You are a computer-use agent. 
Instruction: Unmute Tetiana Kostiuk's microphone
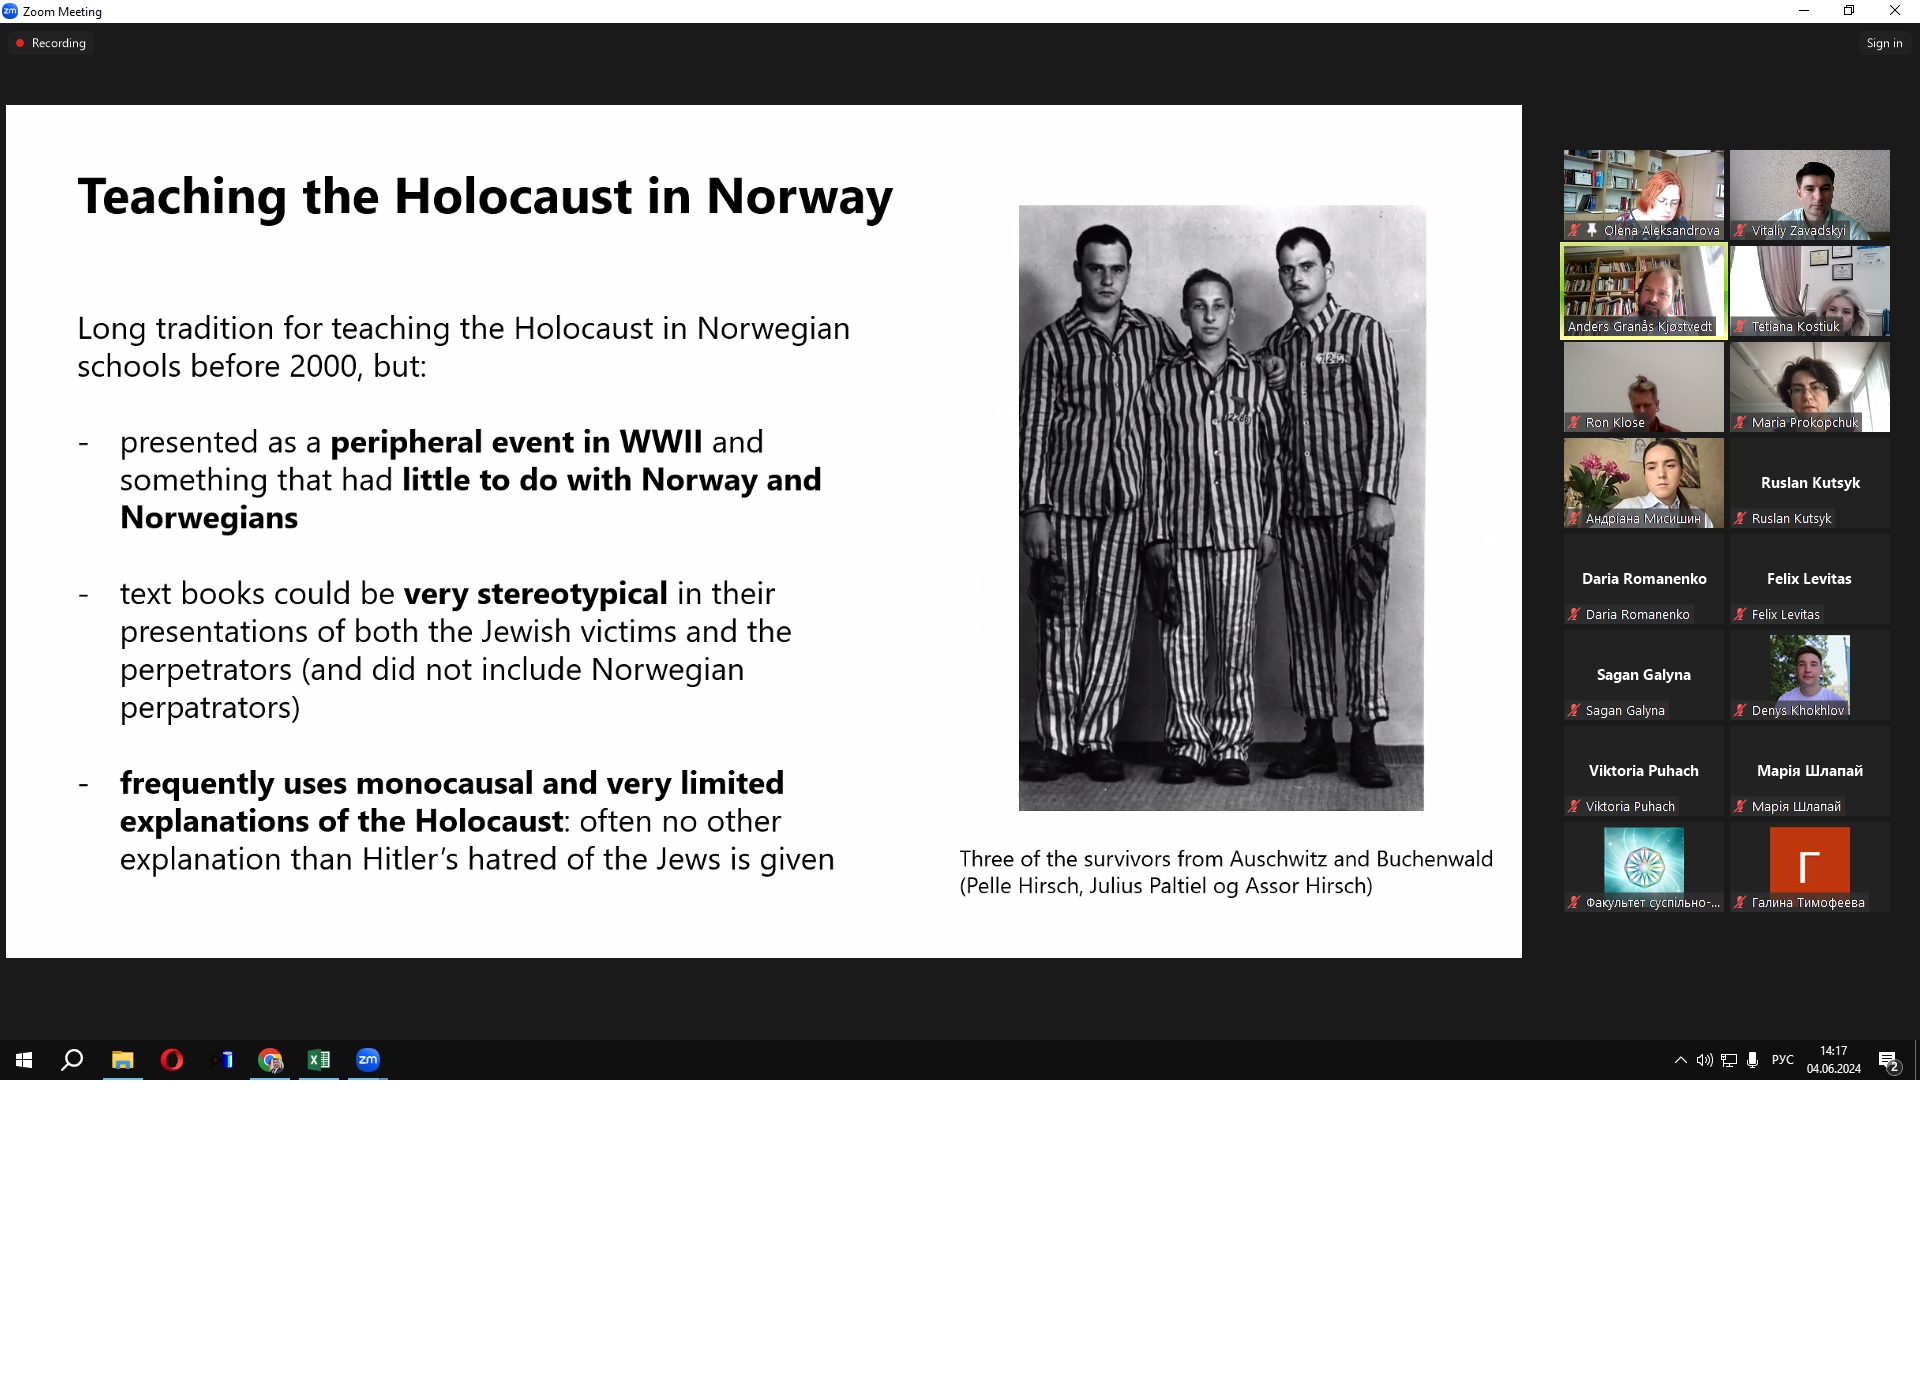pos(1741,327)
